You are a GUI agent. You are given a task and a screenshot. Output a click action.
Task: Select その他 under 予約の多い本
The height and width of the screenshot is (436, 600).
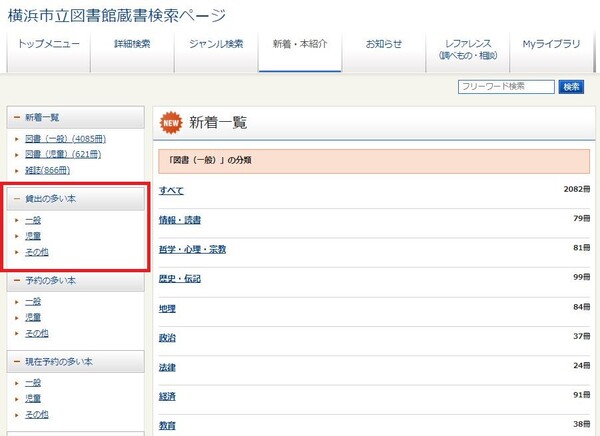tap(36, 333)
